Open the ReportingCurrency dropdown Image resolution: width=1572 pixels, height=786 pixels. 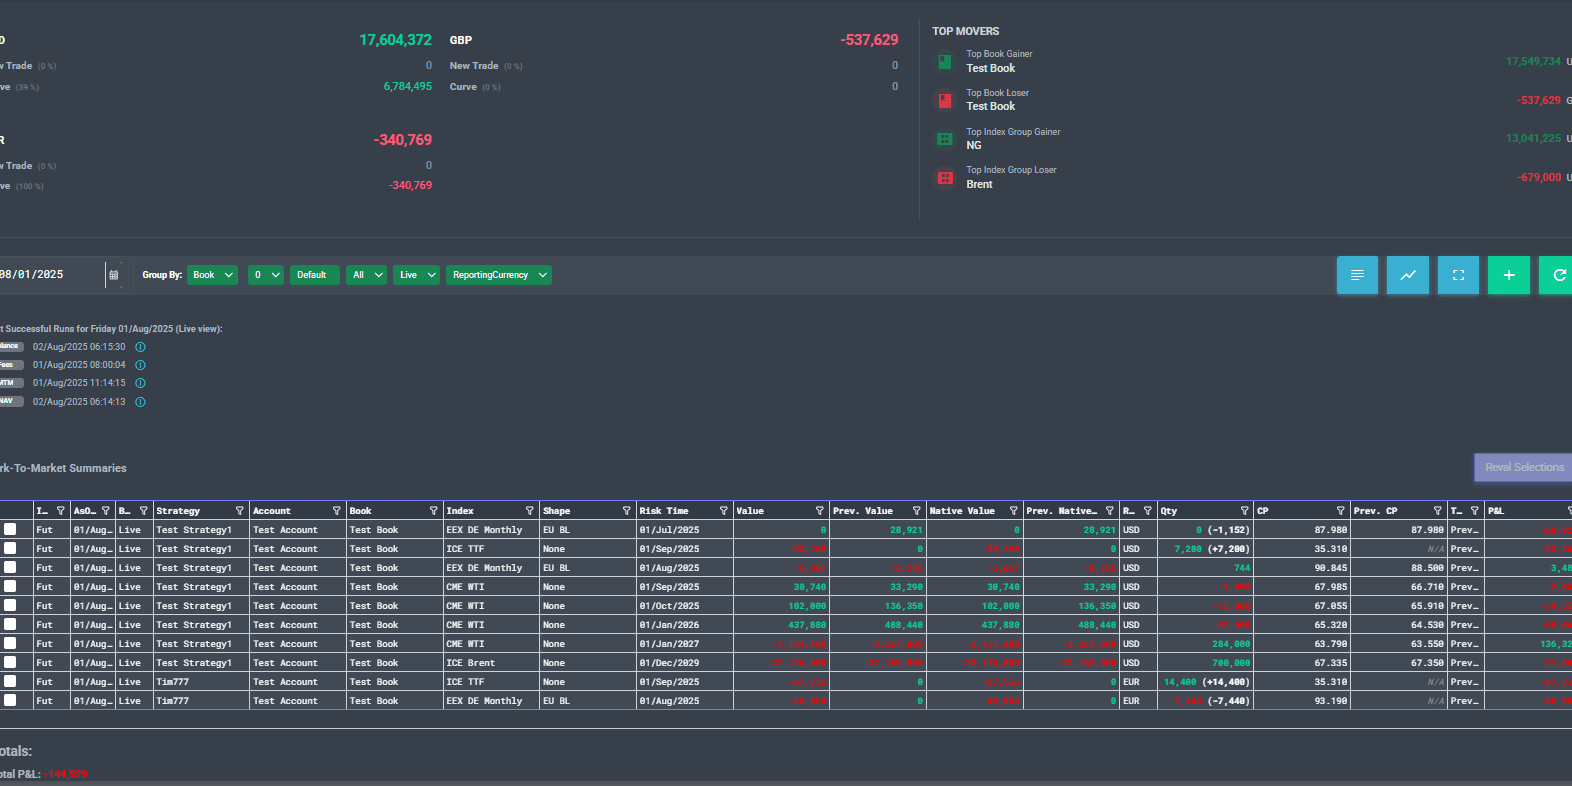[499, 275]
